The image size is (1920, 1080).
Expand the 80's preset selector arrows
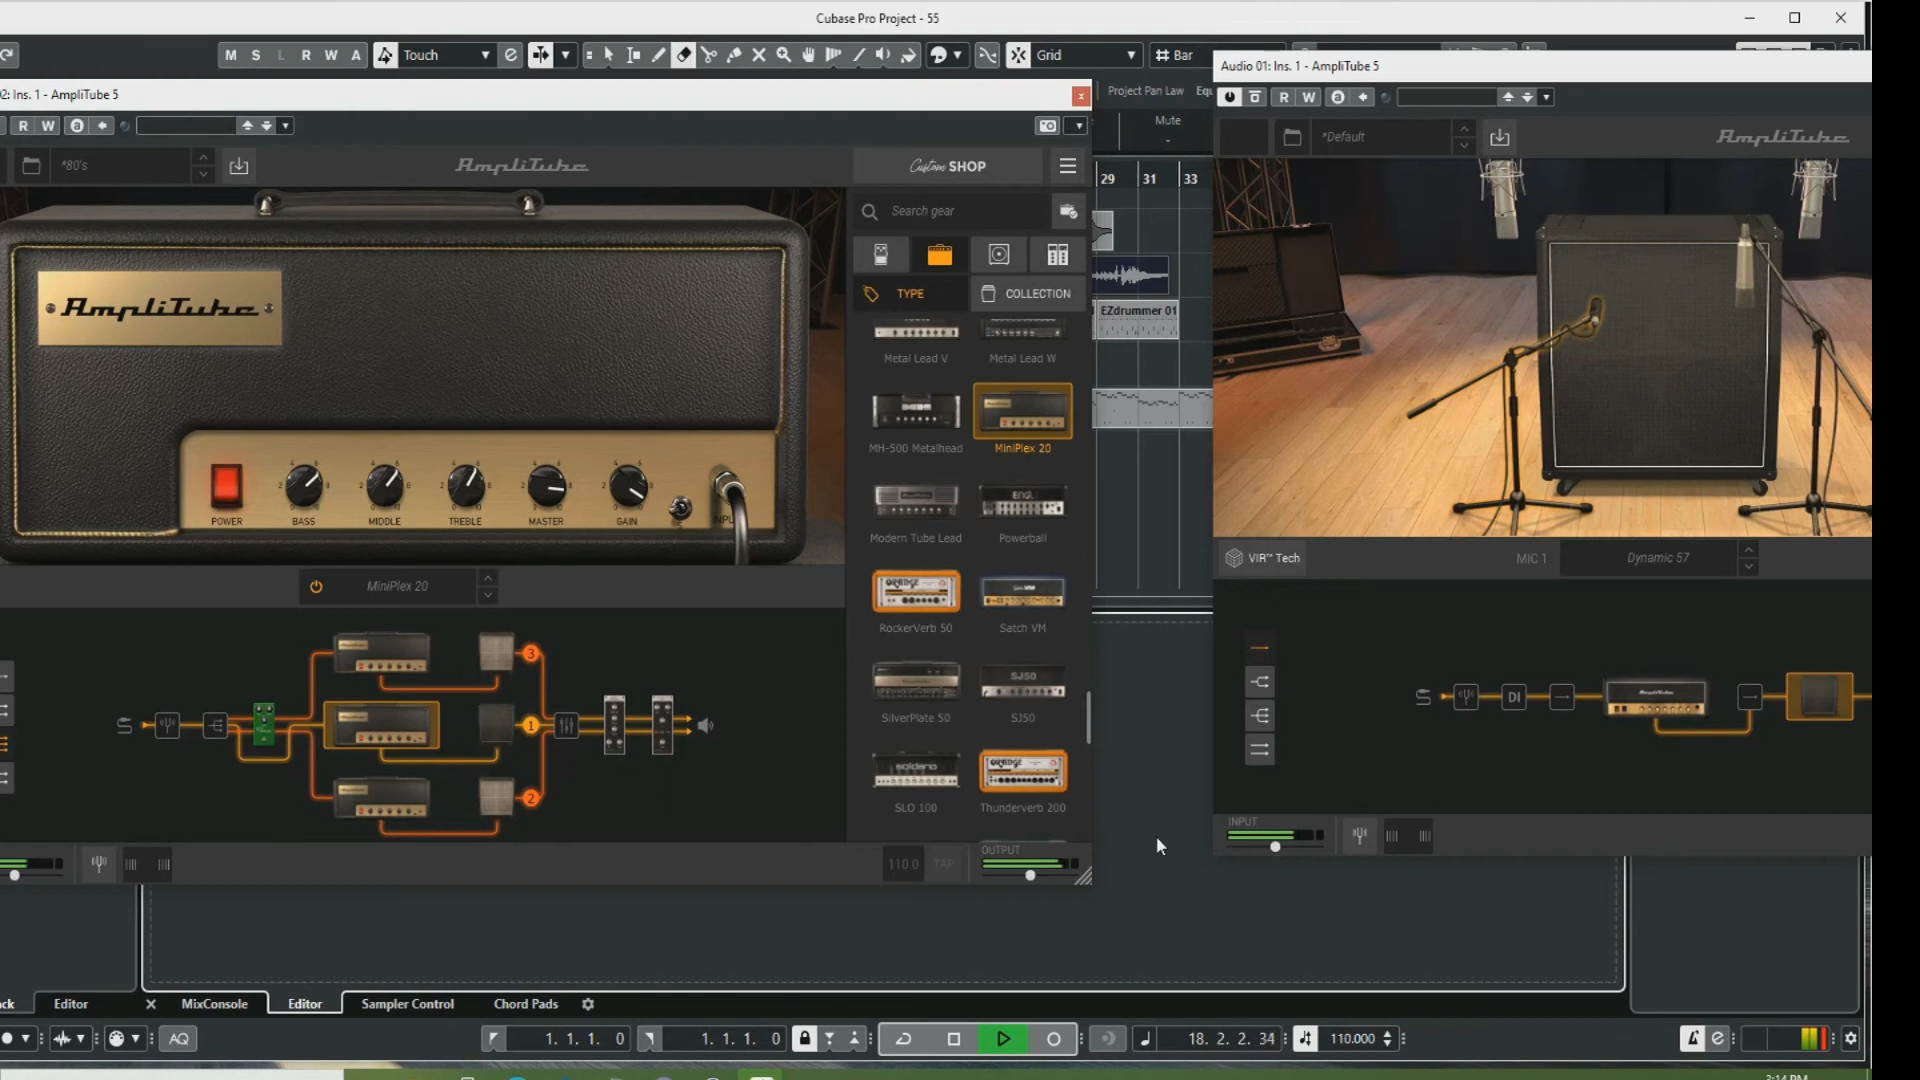click(x=203, y=165)
